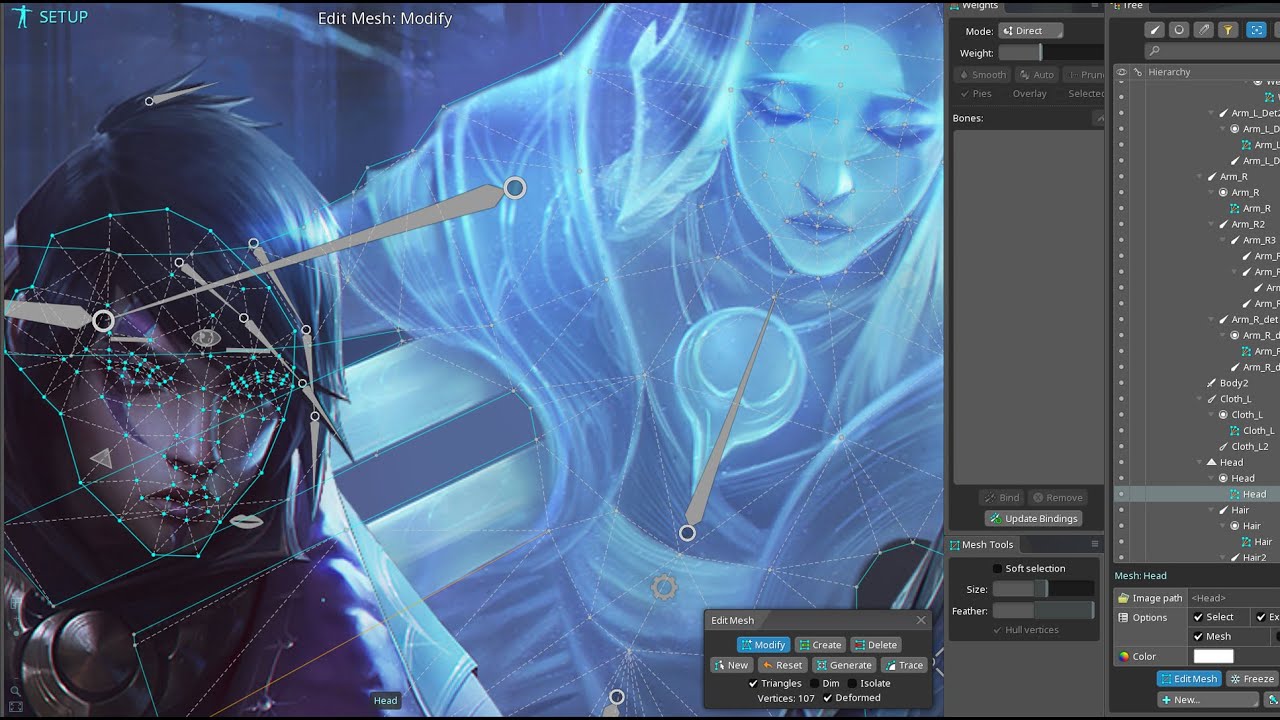Collapse the Arm_R3 bone in hierarchy
The width and height of the screenshot is (1280, 720).
[x=1223, y=240]
